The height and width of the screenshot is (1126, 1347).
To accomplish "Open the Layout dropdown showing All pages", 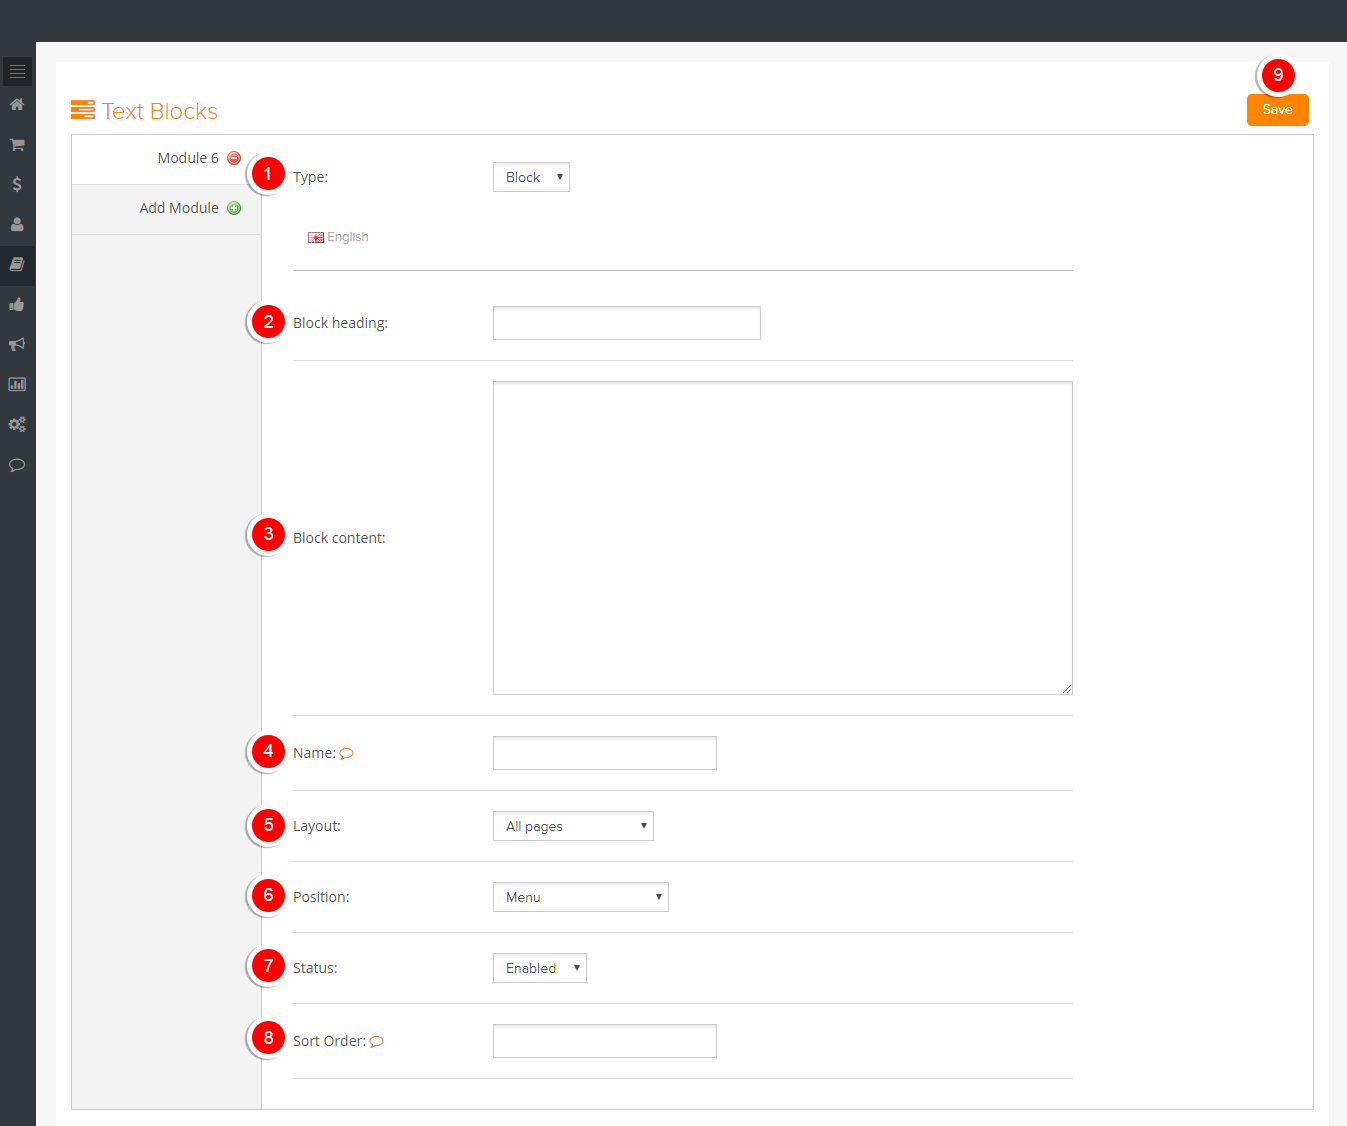I will tap(573, 826).
